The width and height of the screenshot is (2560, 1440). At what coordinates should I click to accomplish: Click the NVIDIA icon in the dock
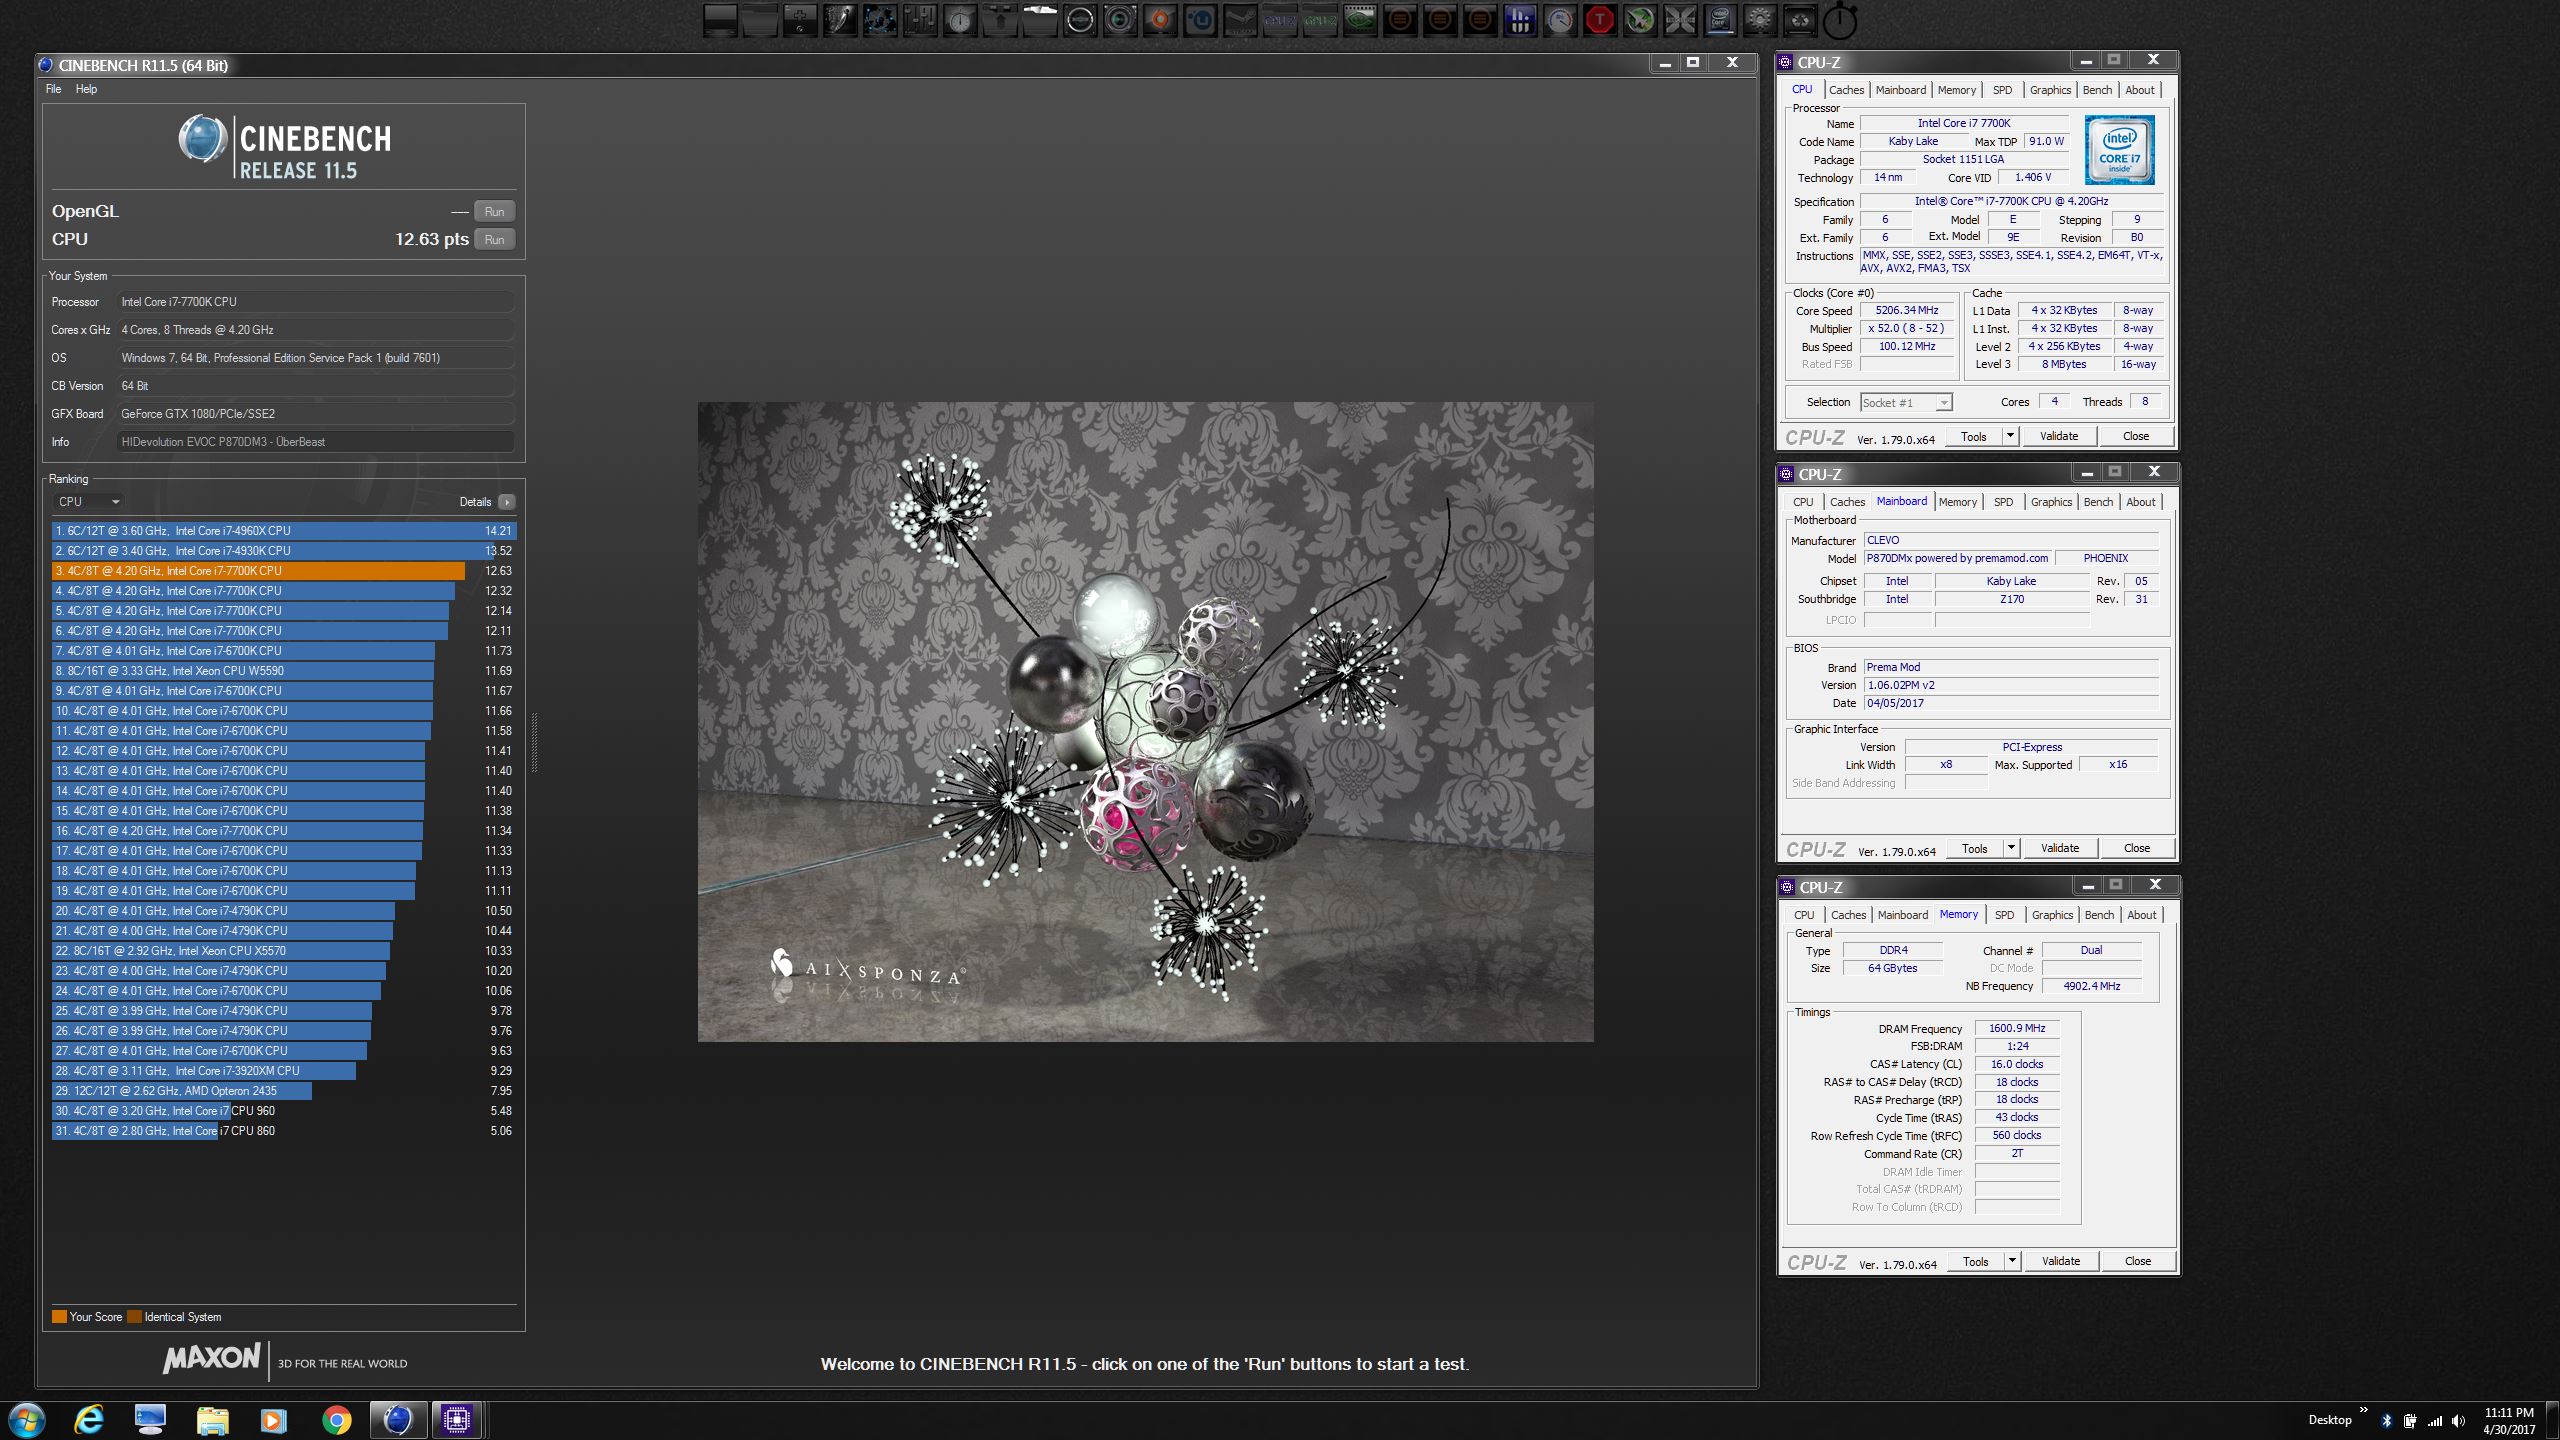point(1359,20)
